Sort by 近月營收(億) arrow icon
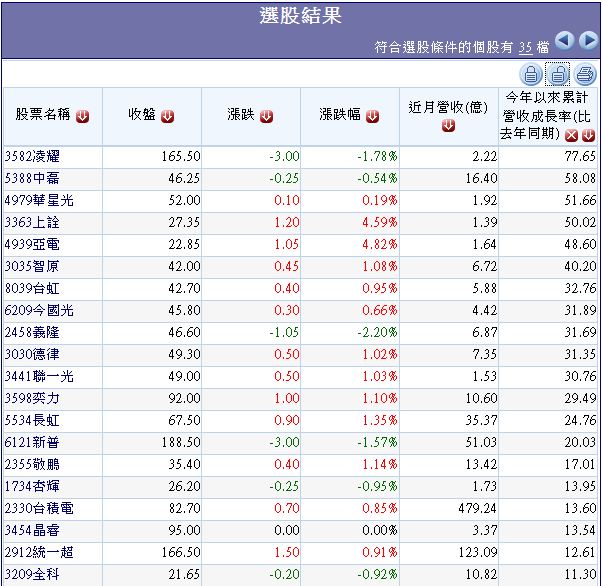Screen dimensions: 602x586 pyautogui.click(x=448, y=126)
